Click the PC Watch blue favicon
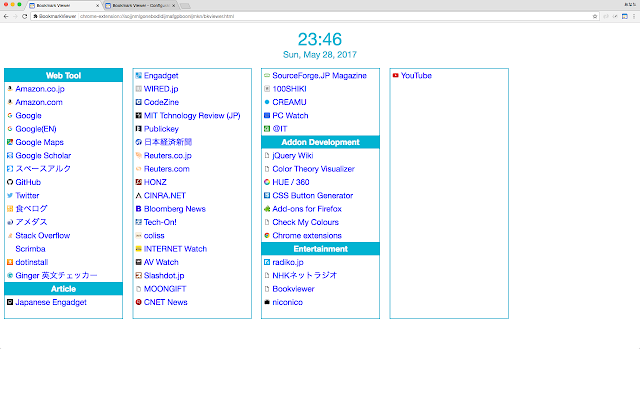 pyautogui.click(x=267, y=116)
